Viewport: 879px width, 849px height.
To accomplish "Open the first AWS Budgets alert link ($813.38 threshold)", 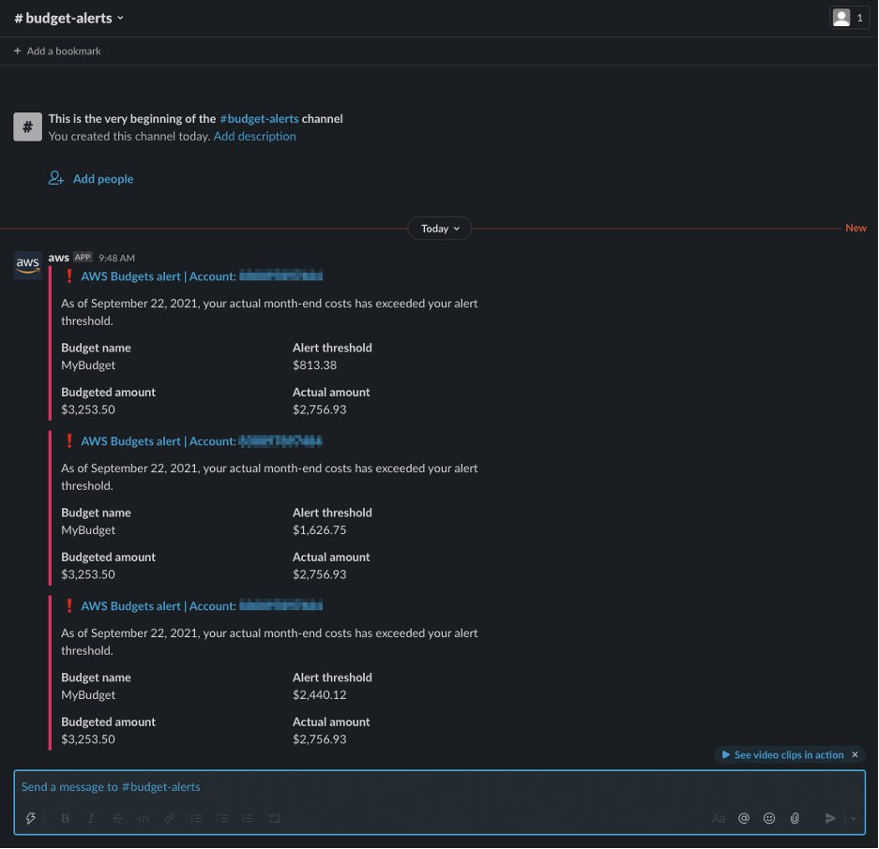I will pyautogui.click(x=201, y=276).
